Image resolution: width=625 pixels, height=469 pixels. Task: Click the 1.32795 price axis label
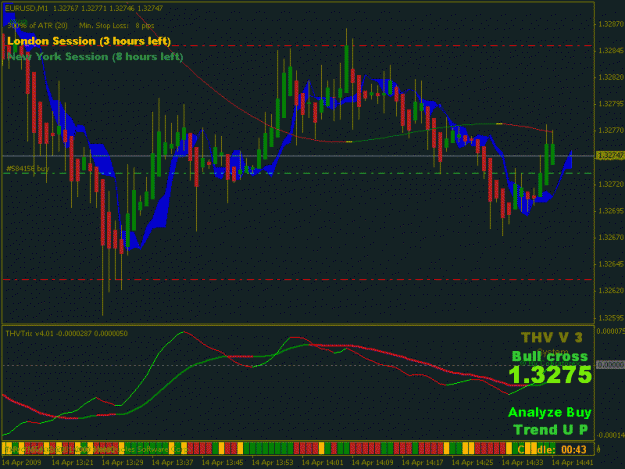pos(611,104)
